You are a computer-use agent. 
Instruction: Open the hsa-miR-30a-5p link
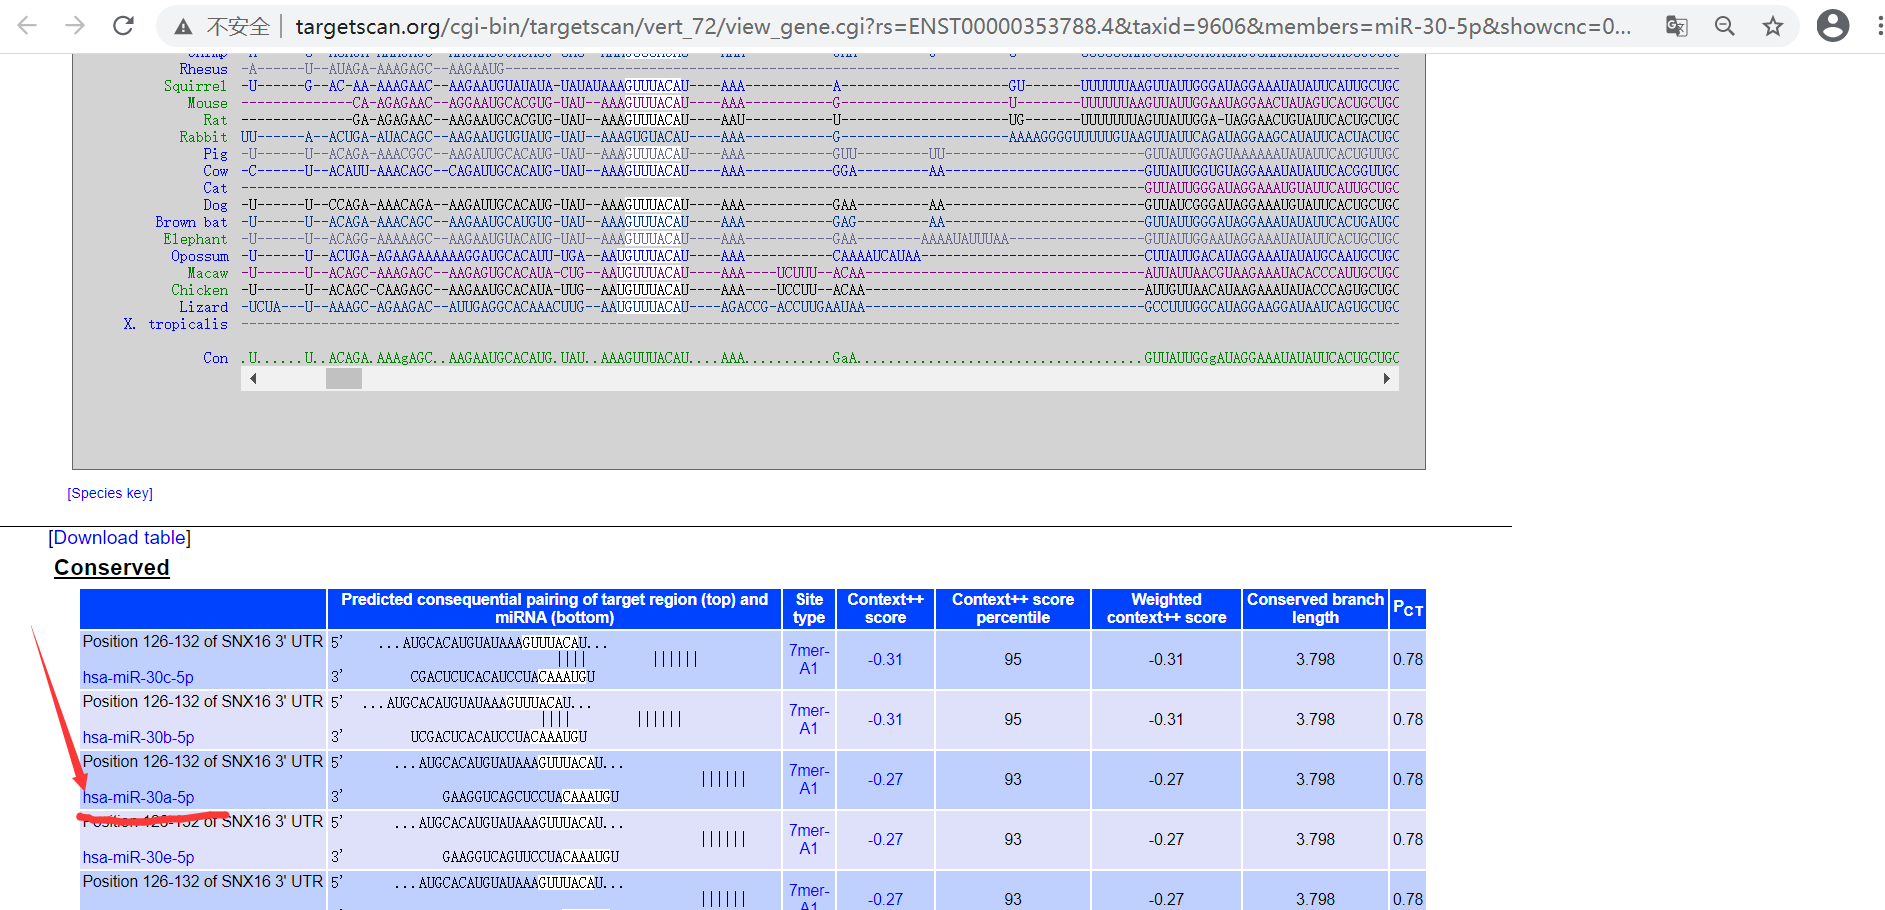point(138,797)
